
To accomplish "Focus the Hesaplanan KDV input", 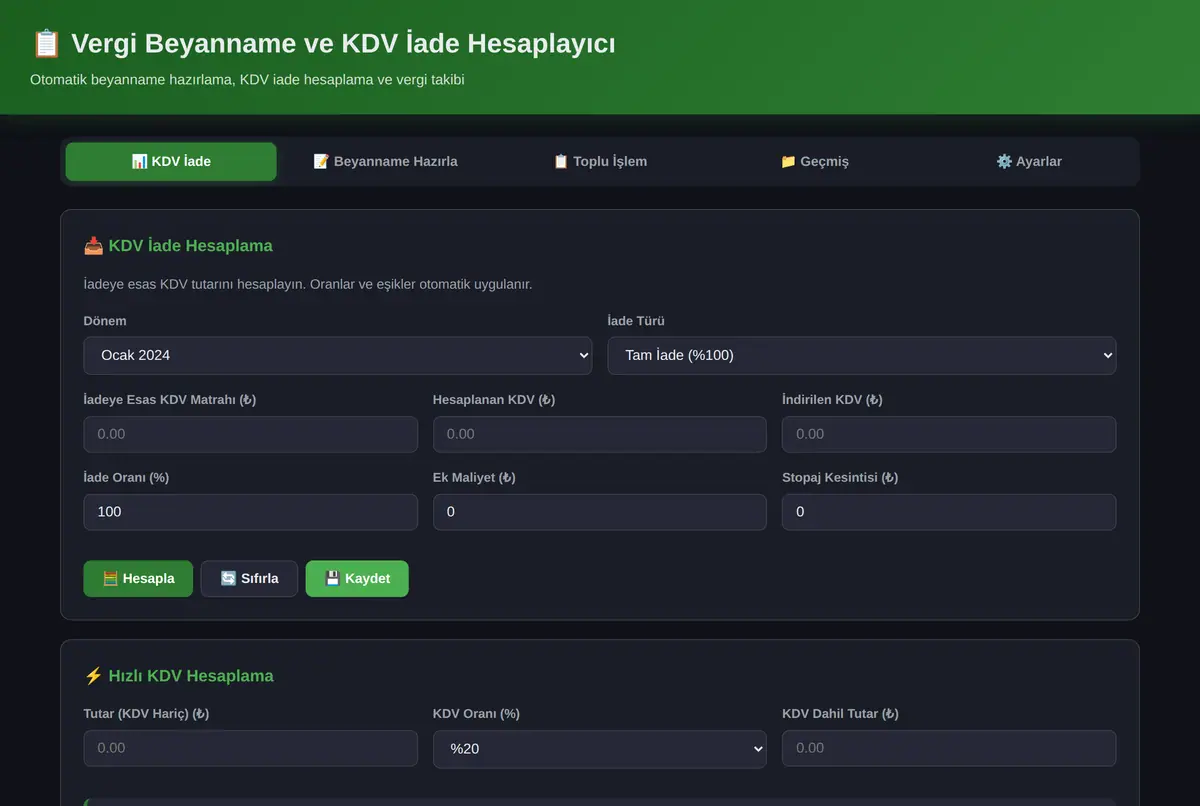I will tap(600, 434).
